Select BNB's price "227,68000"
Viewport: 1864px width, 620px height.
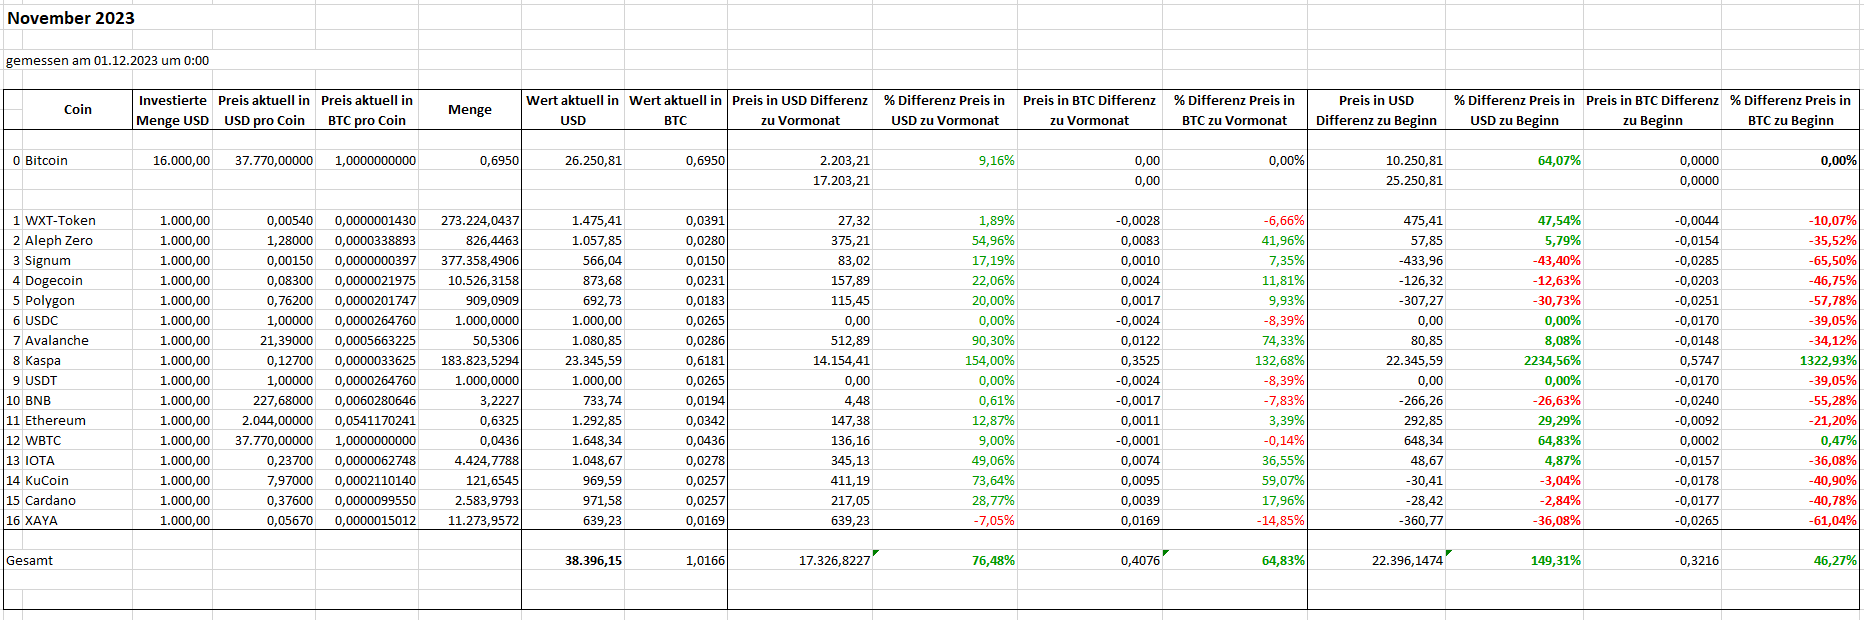coord(282,400)
